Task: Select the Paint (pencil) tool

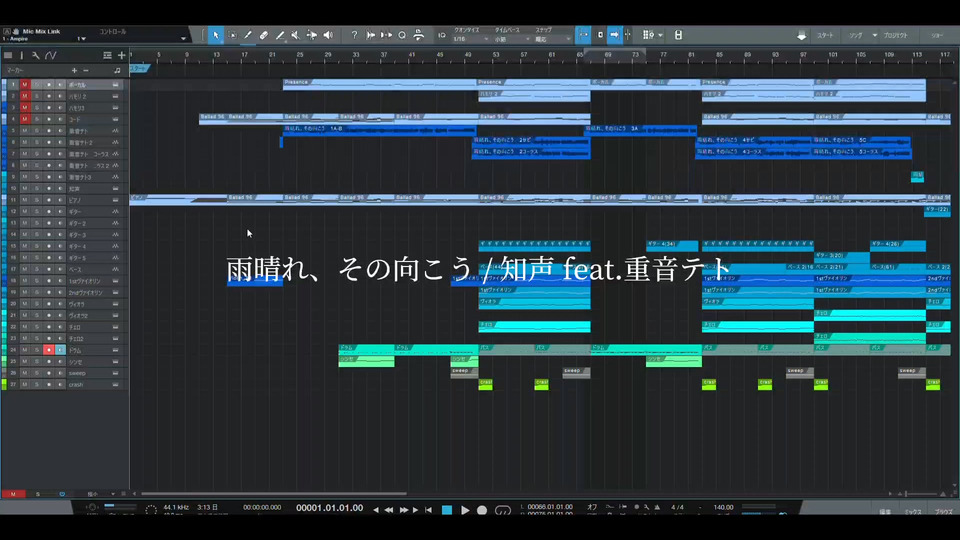Action: tap(247, 35)
